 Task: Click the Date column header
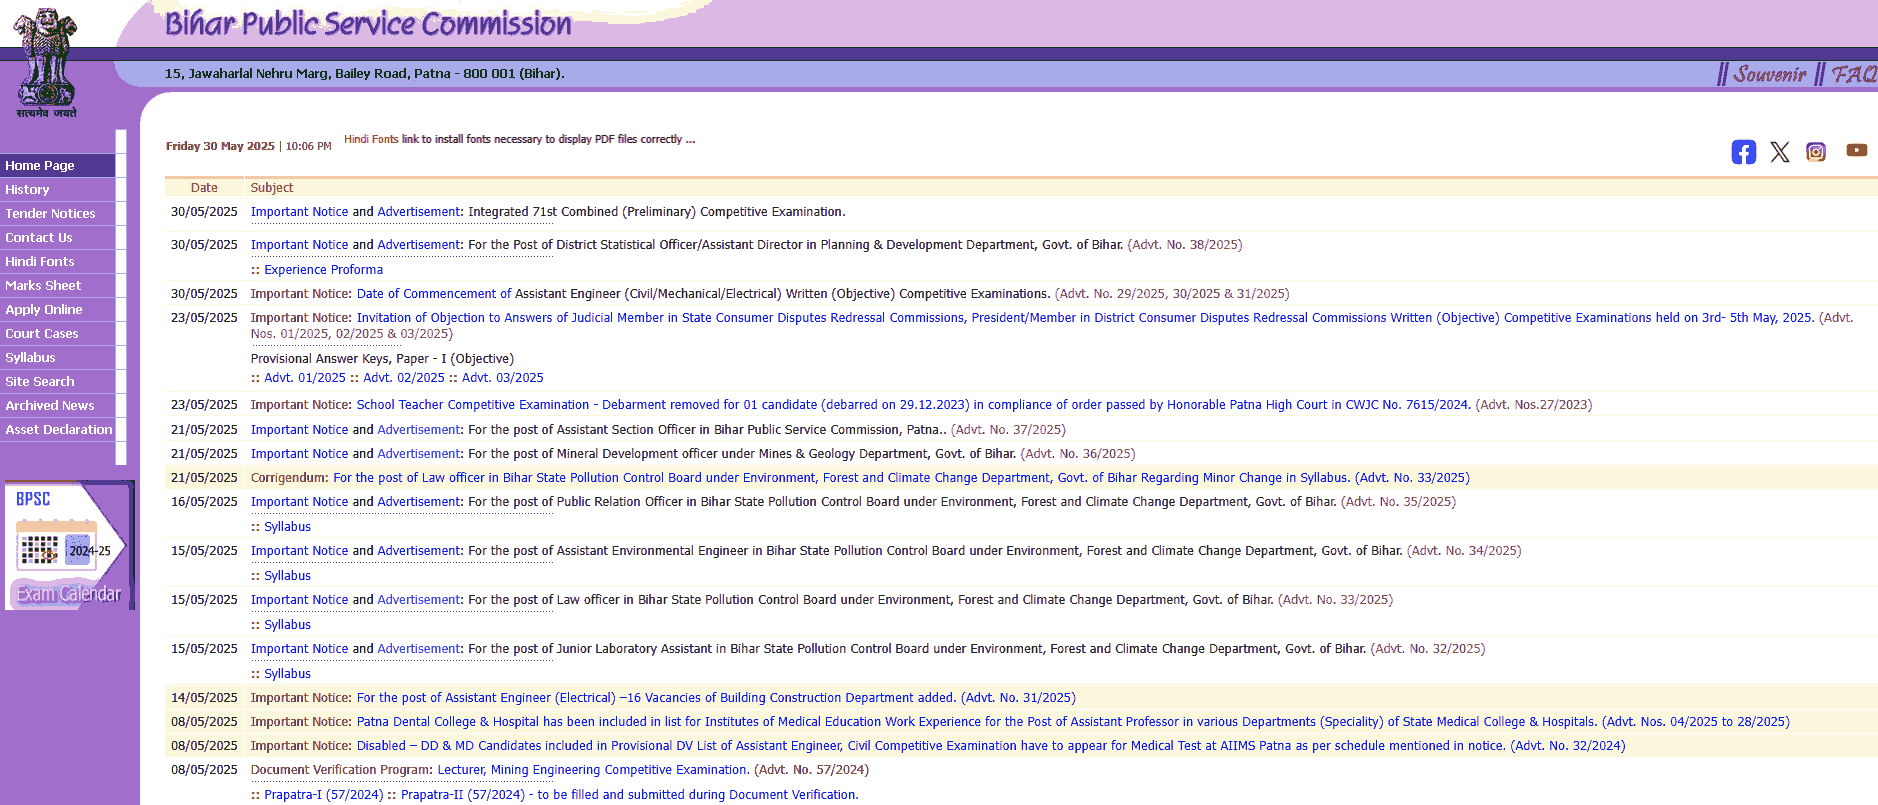click(204, 188)
